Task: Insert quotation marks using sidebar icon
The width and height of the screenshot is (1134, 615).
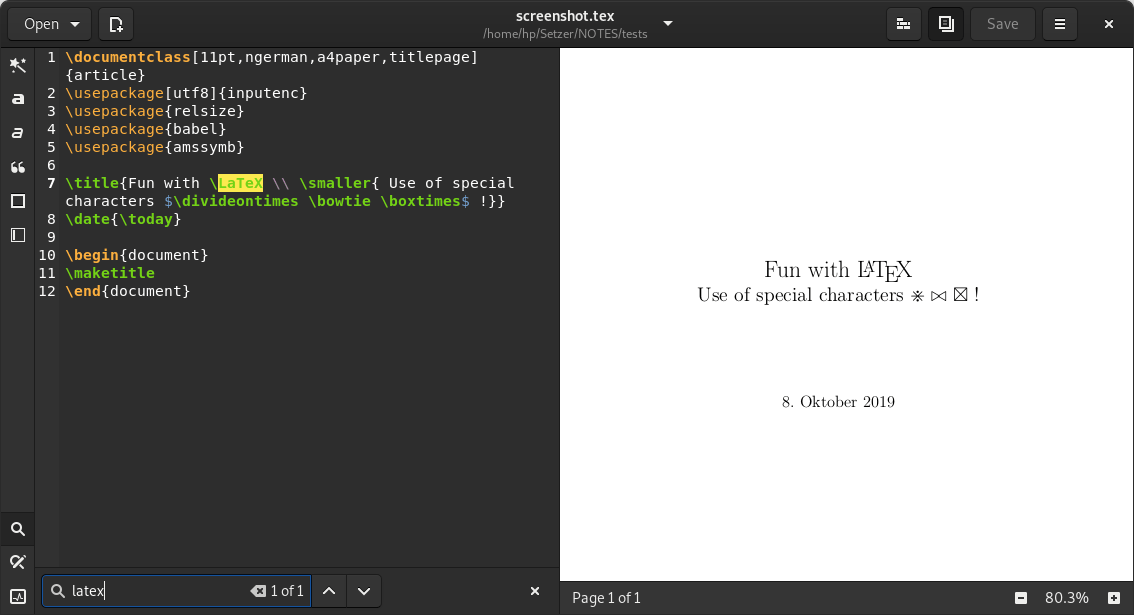Action: (17, 167)
